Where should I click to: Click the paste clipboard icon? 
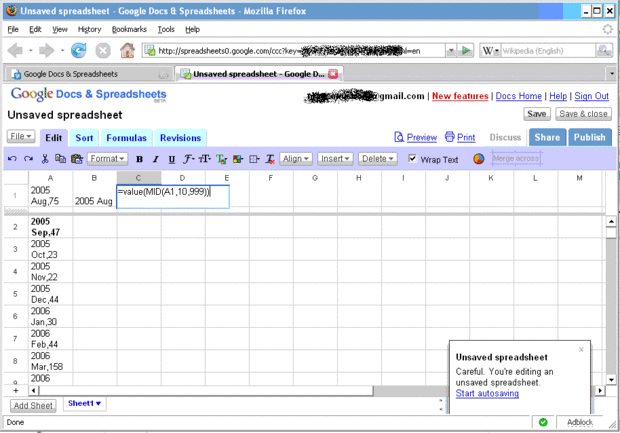[x=77, y=159]
